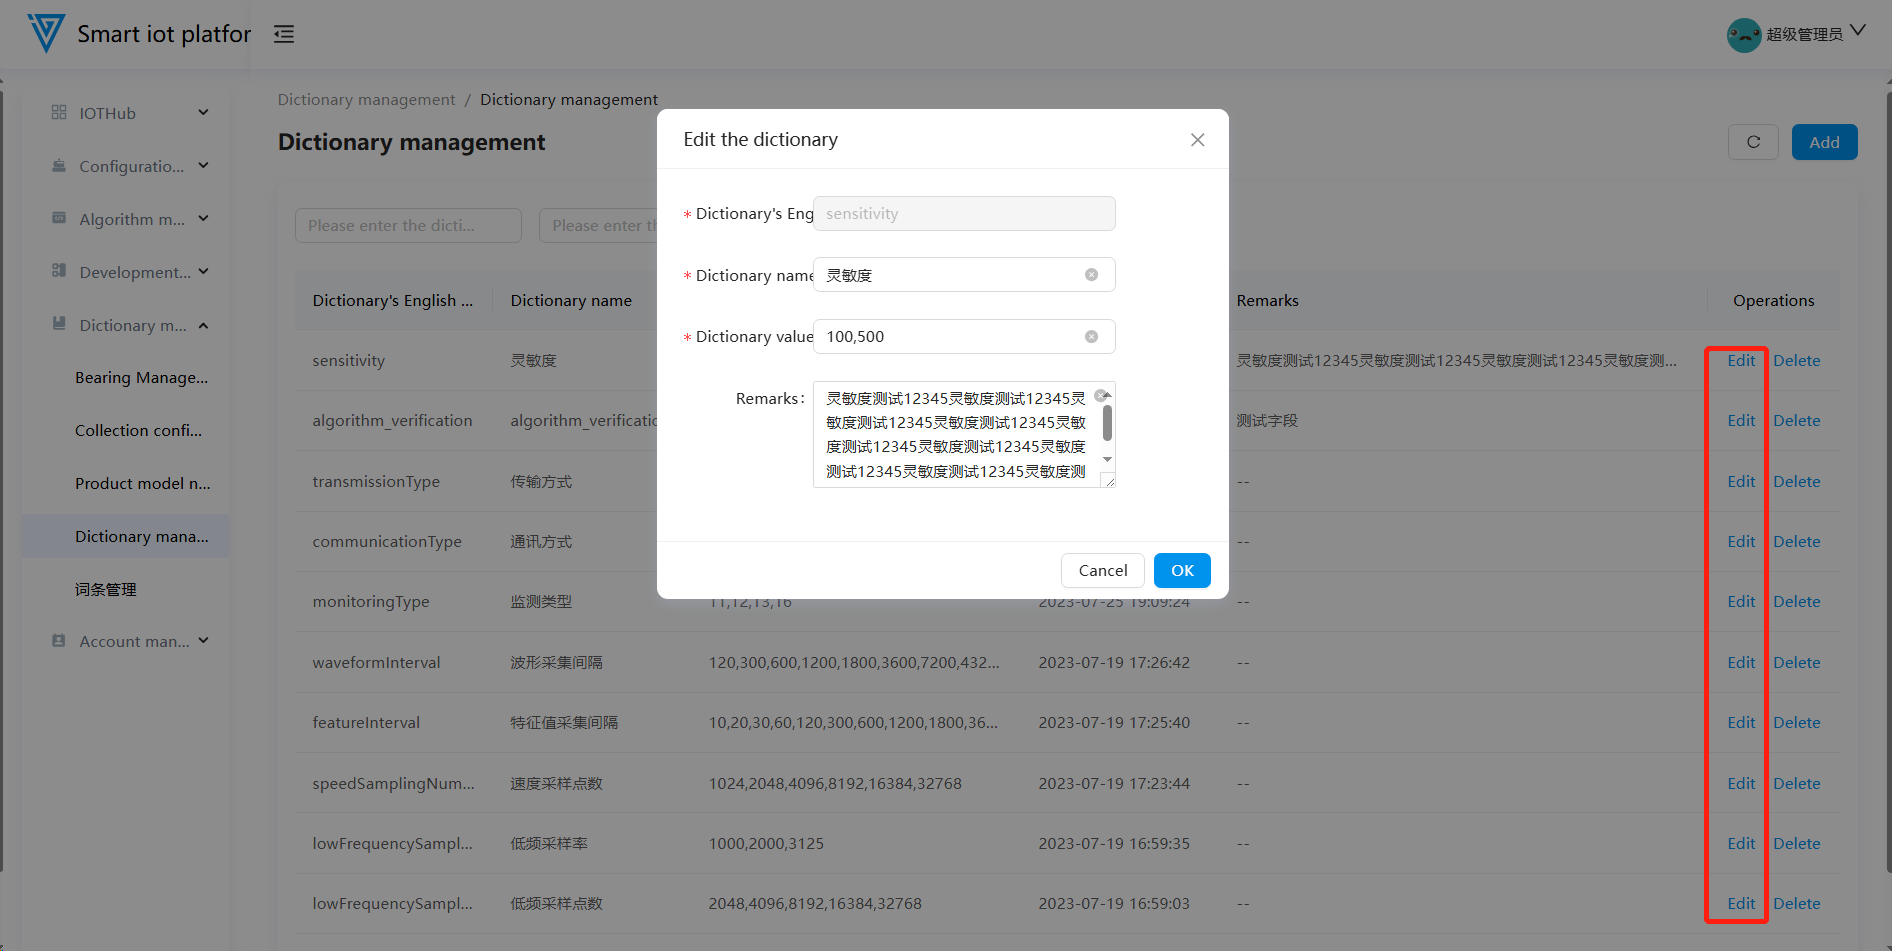
Task: Collapse the Dictionary management sidebar menu
Action: pos(203,325)
